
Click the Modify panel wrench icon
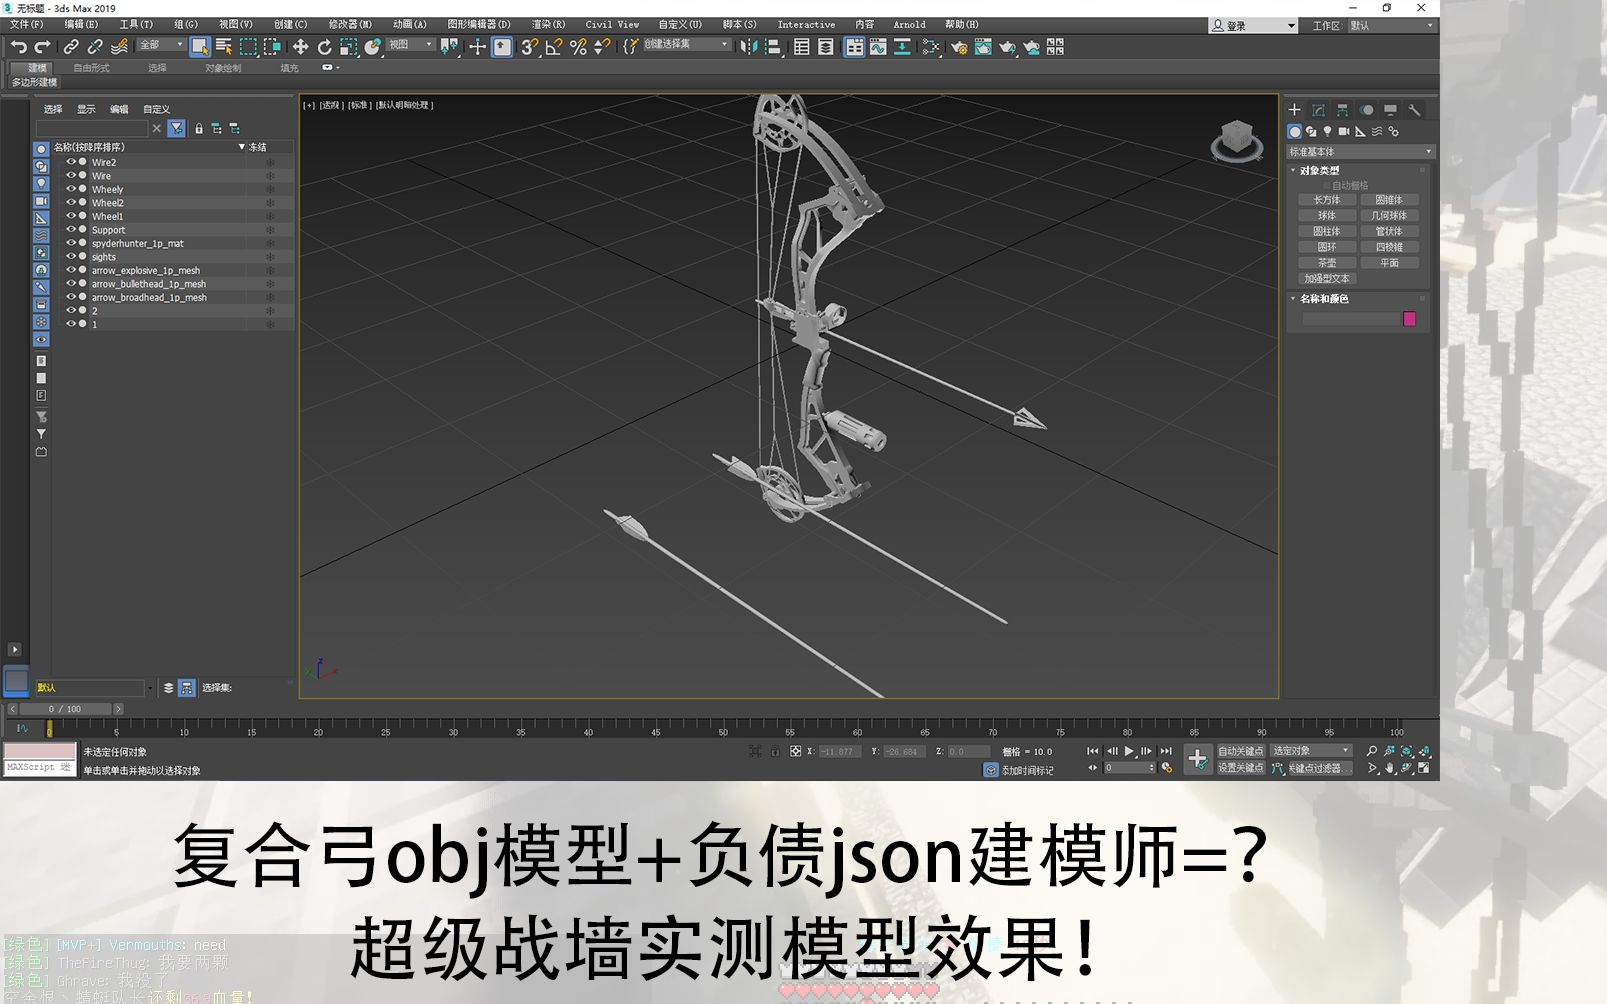click(1414, 110)
